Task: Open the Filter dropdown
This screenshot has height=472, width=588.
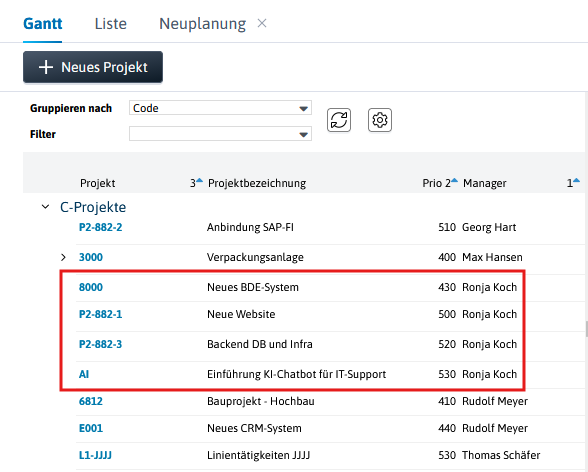Action: click(x=220, y=134)
